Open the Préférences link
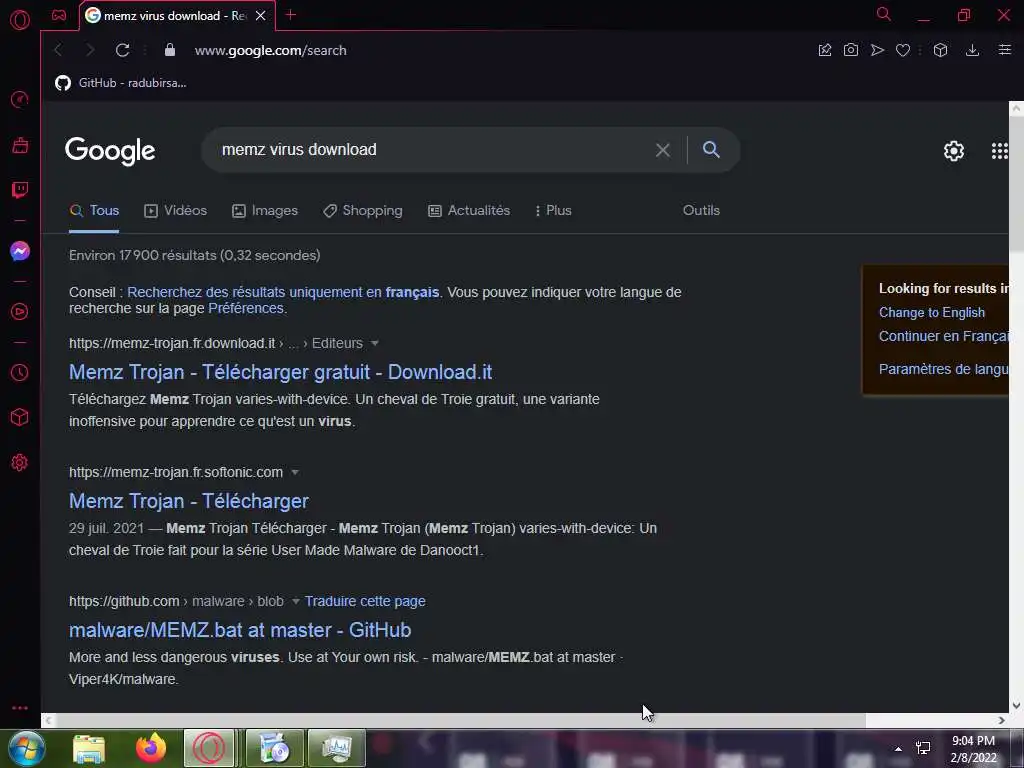1024x768 pixels. tap(246, 308)
